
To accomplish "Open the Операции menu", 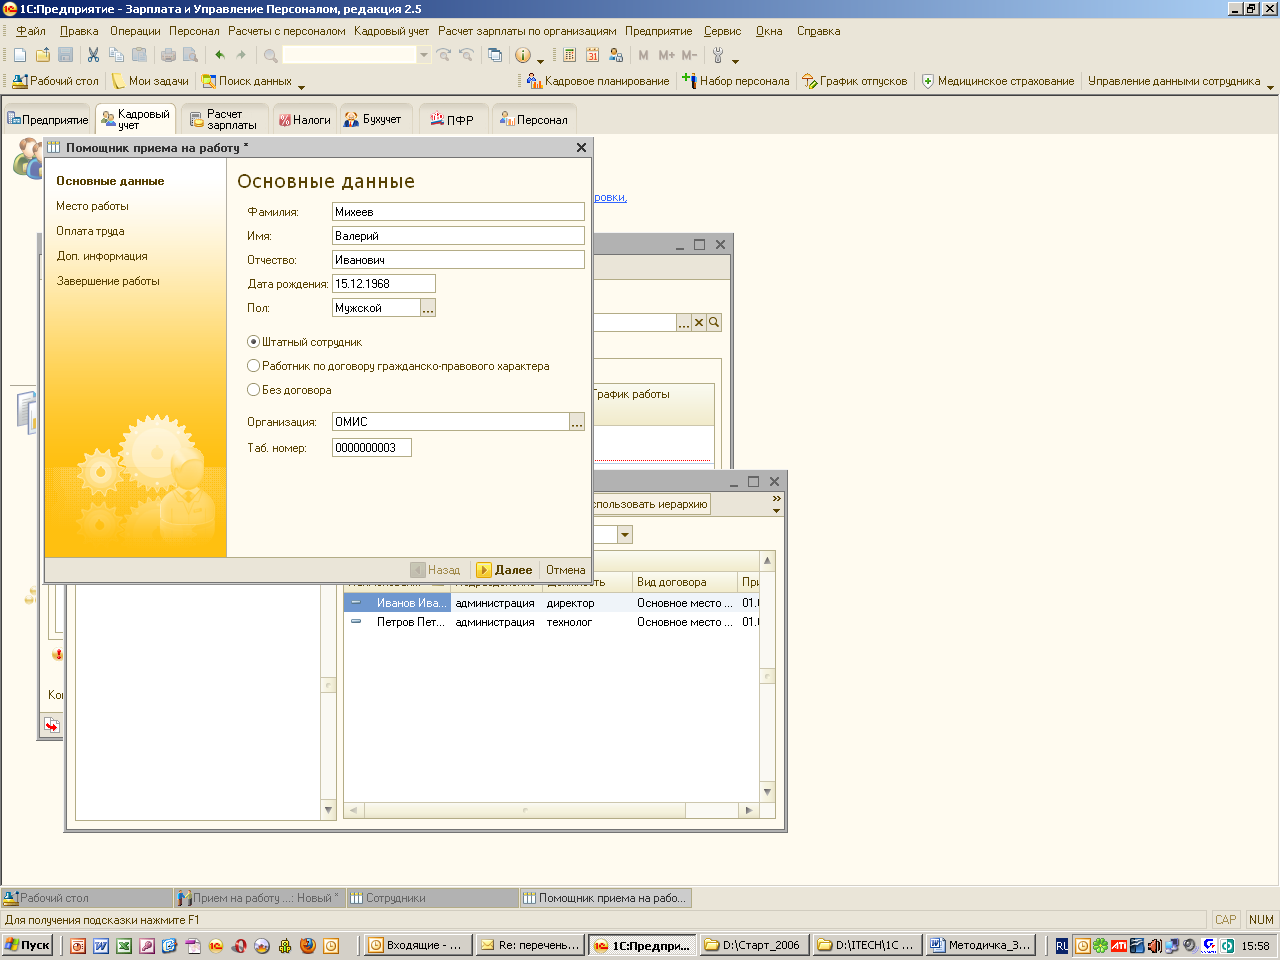I will [x=135, y=31].
